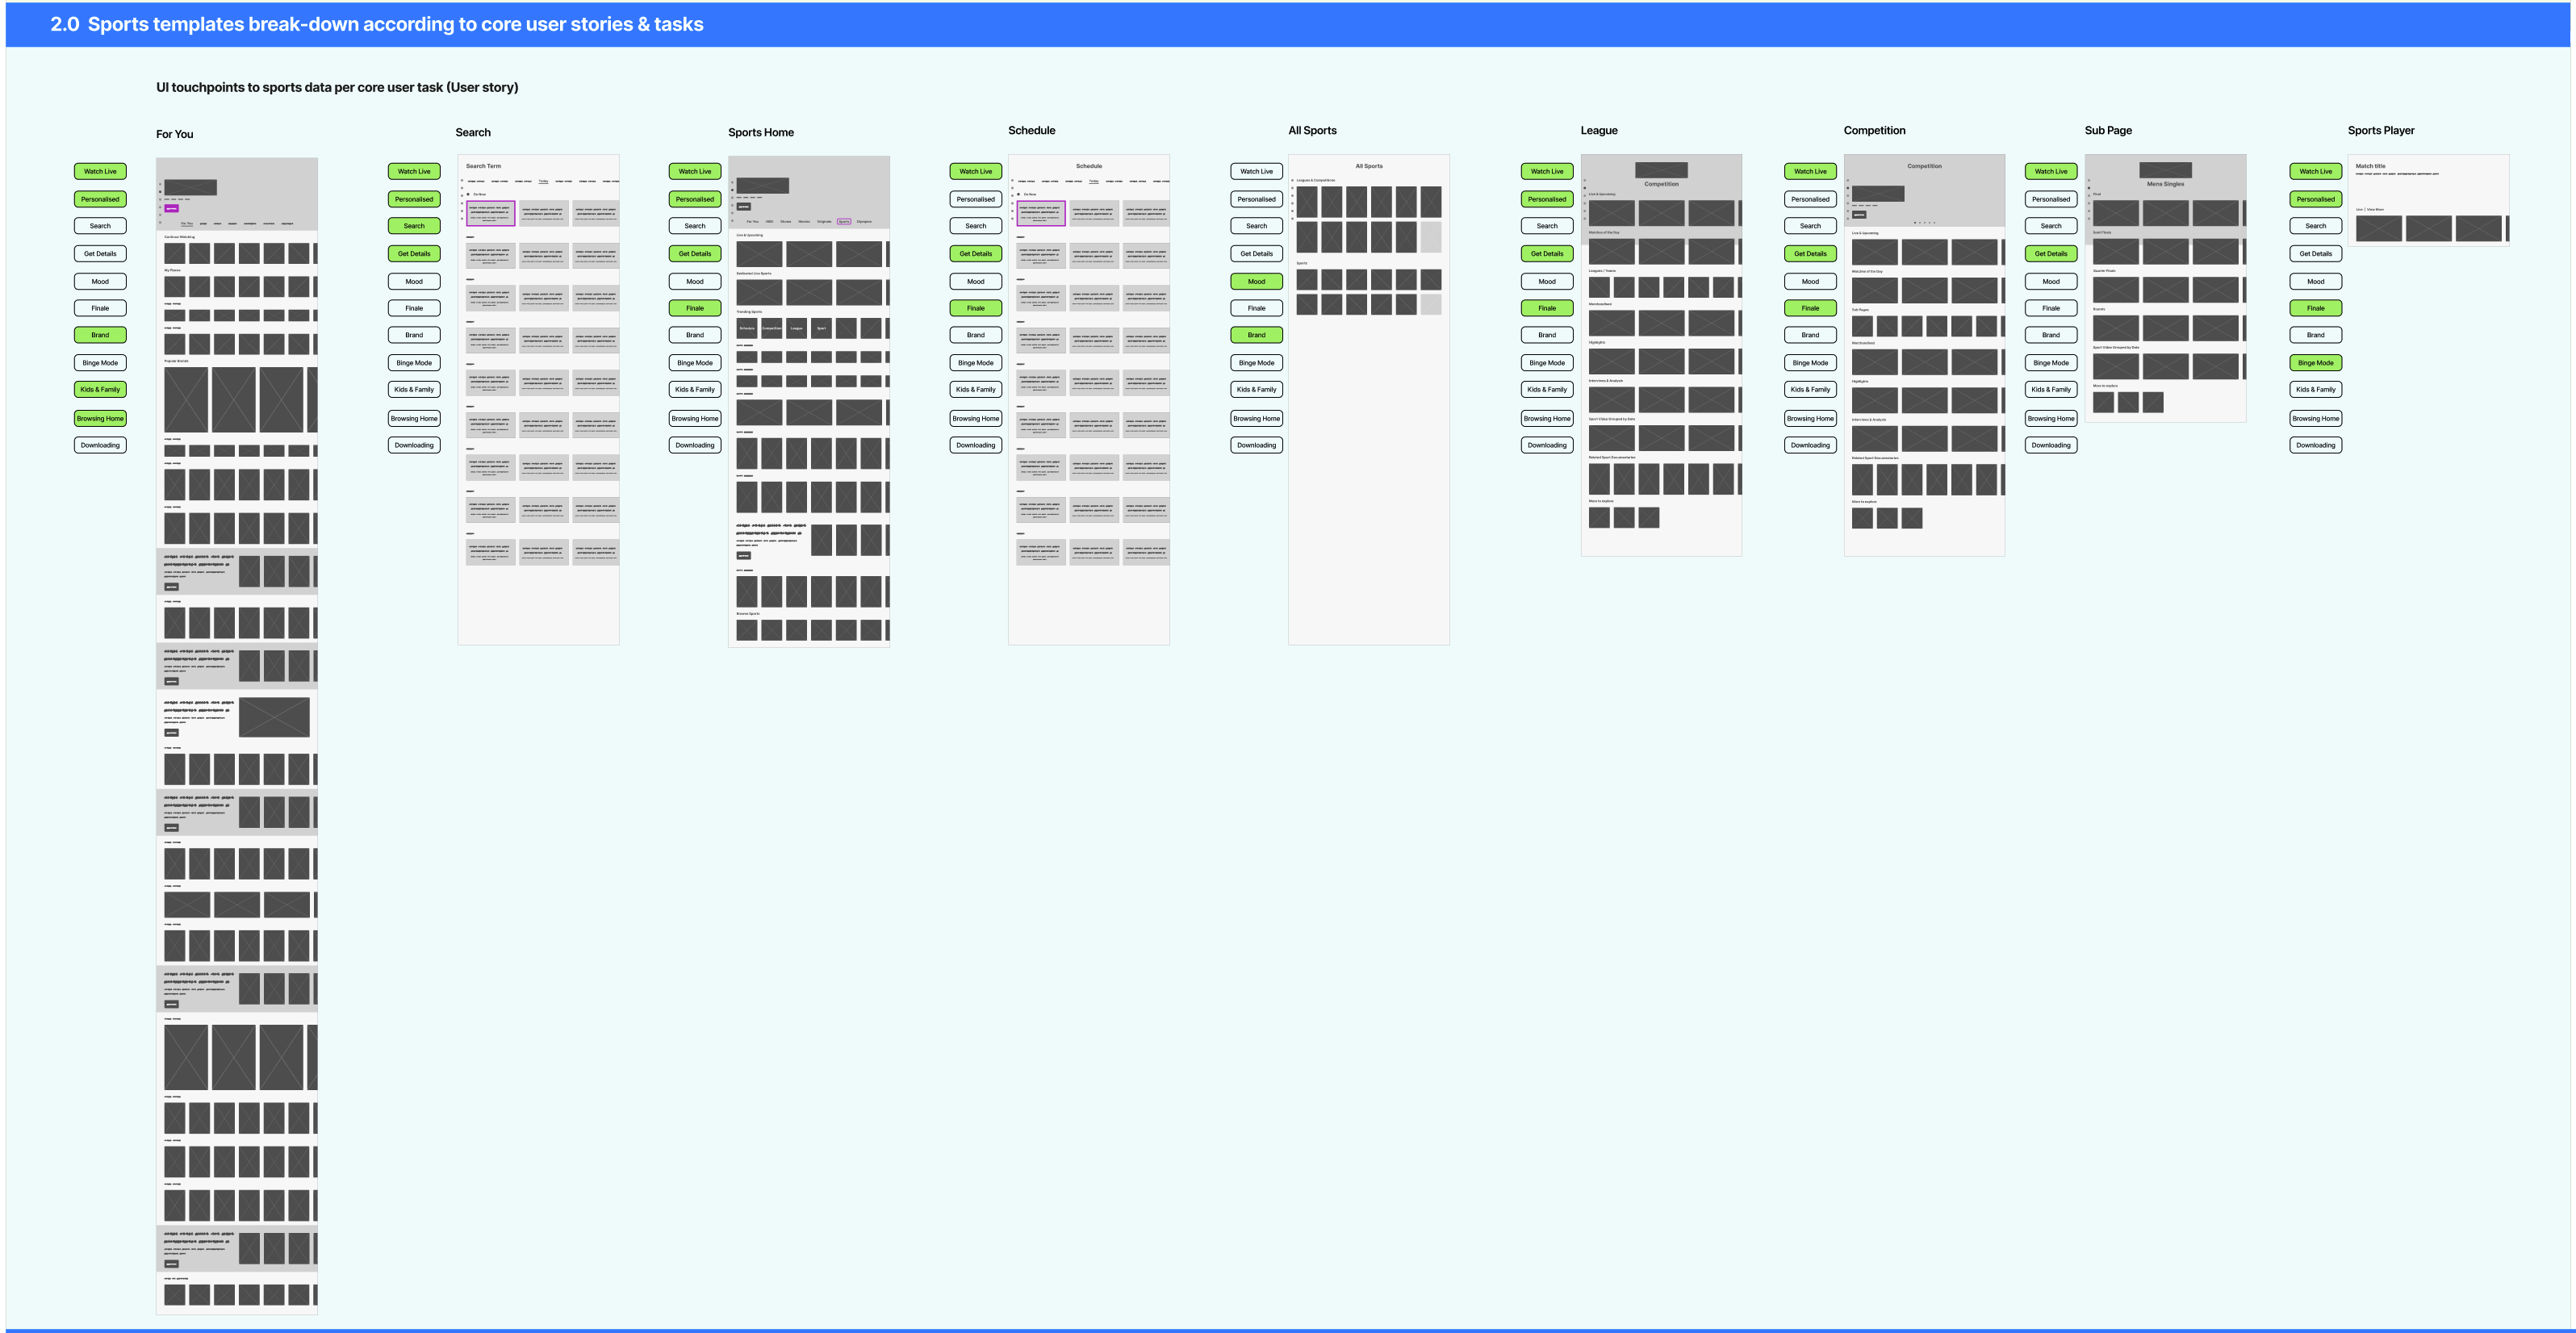Select Brand tag in All Sports column
The image size is (2576, 1333).
(1257, 335)
